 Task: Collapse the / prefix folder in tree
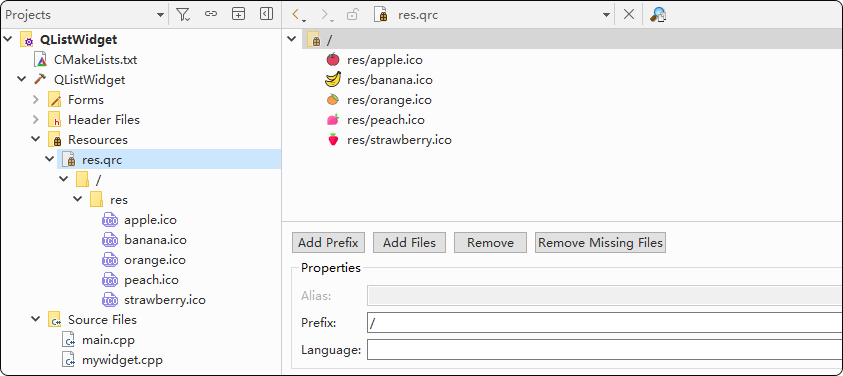pyautogui.click(x=63, y=179)
